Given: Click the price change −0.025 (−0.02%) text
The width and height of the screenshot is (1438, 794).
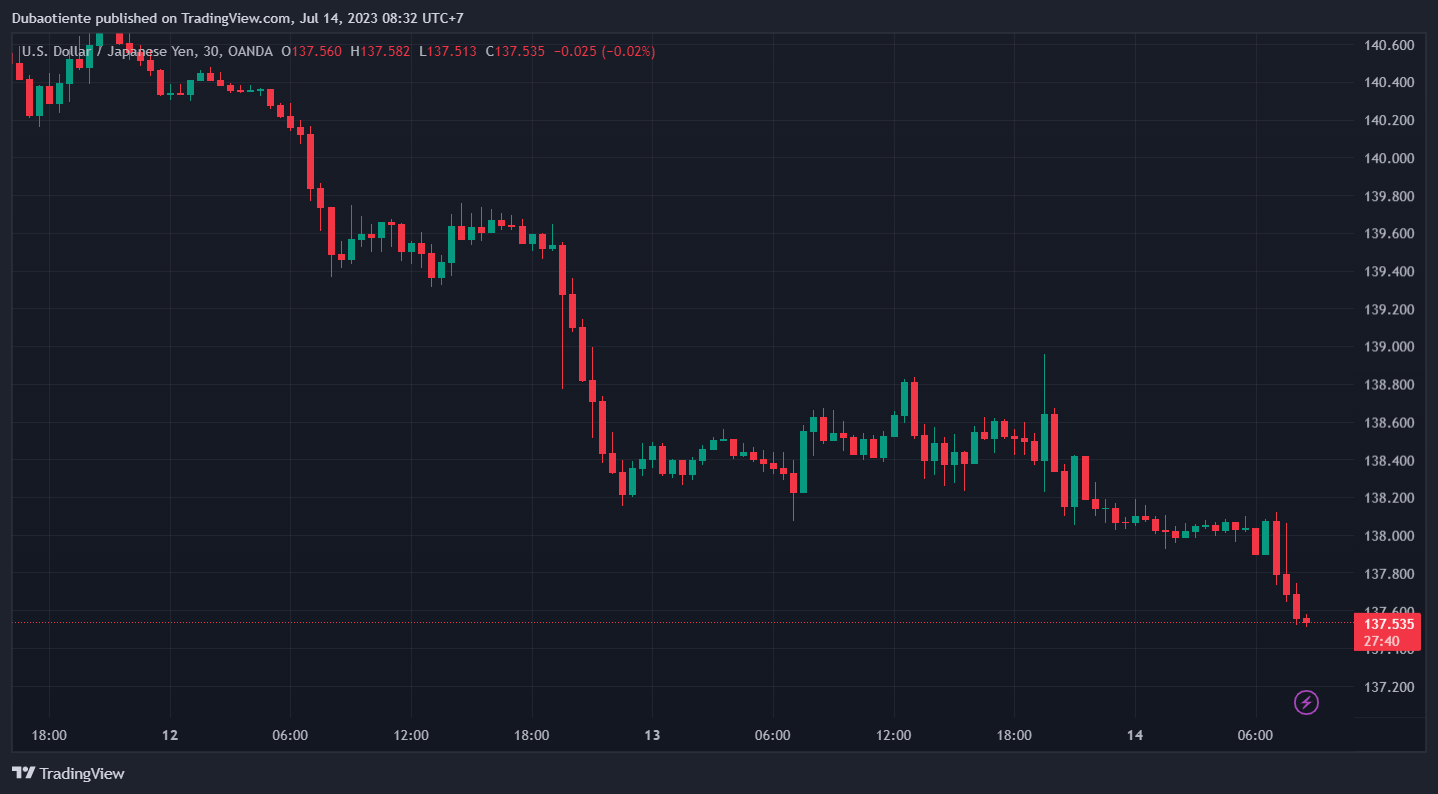Looking at the screenshot, I should pyautogui.click(x=604, y=51).
